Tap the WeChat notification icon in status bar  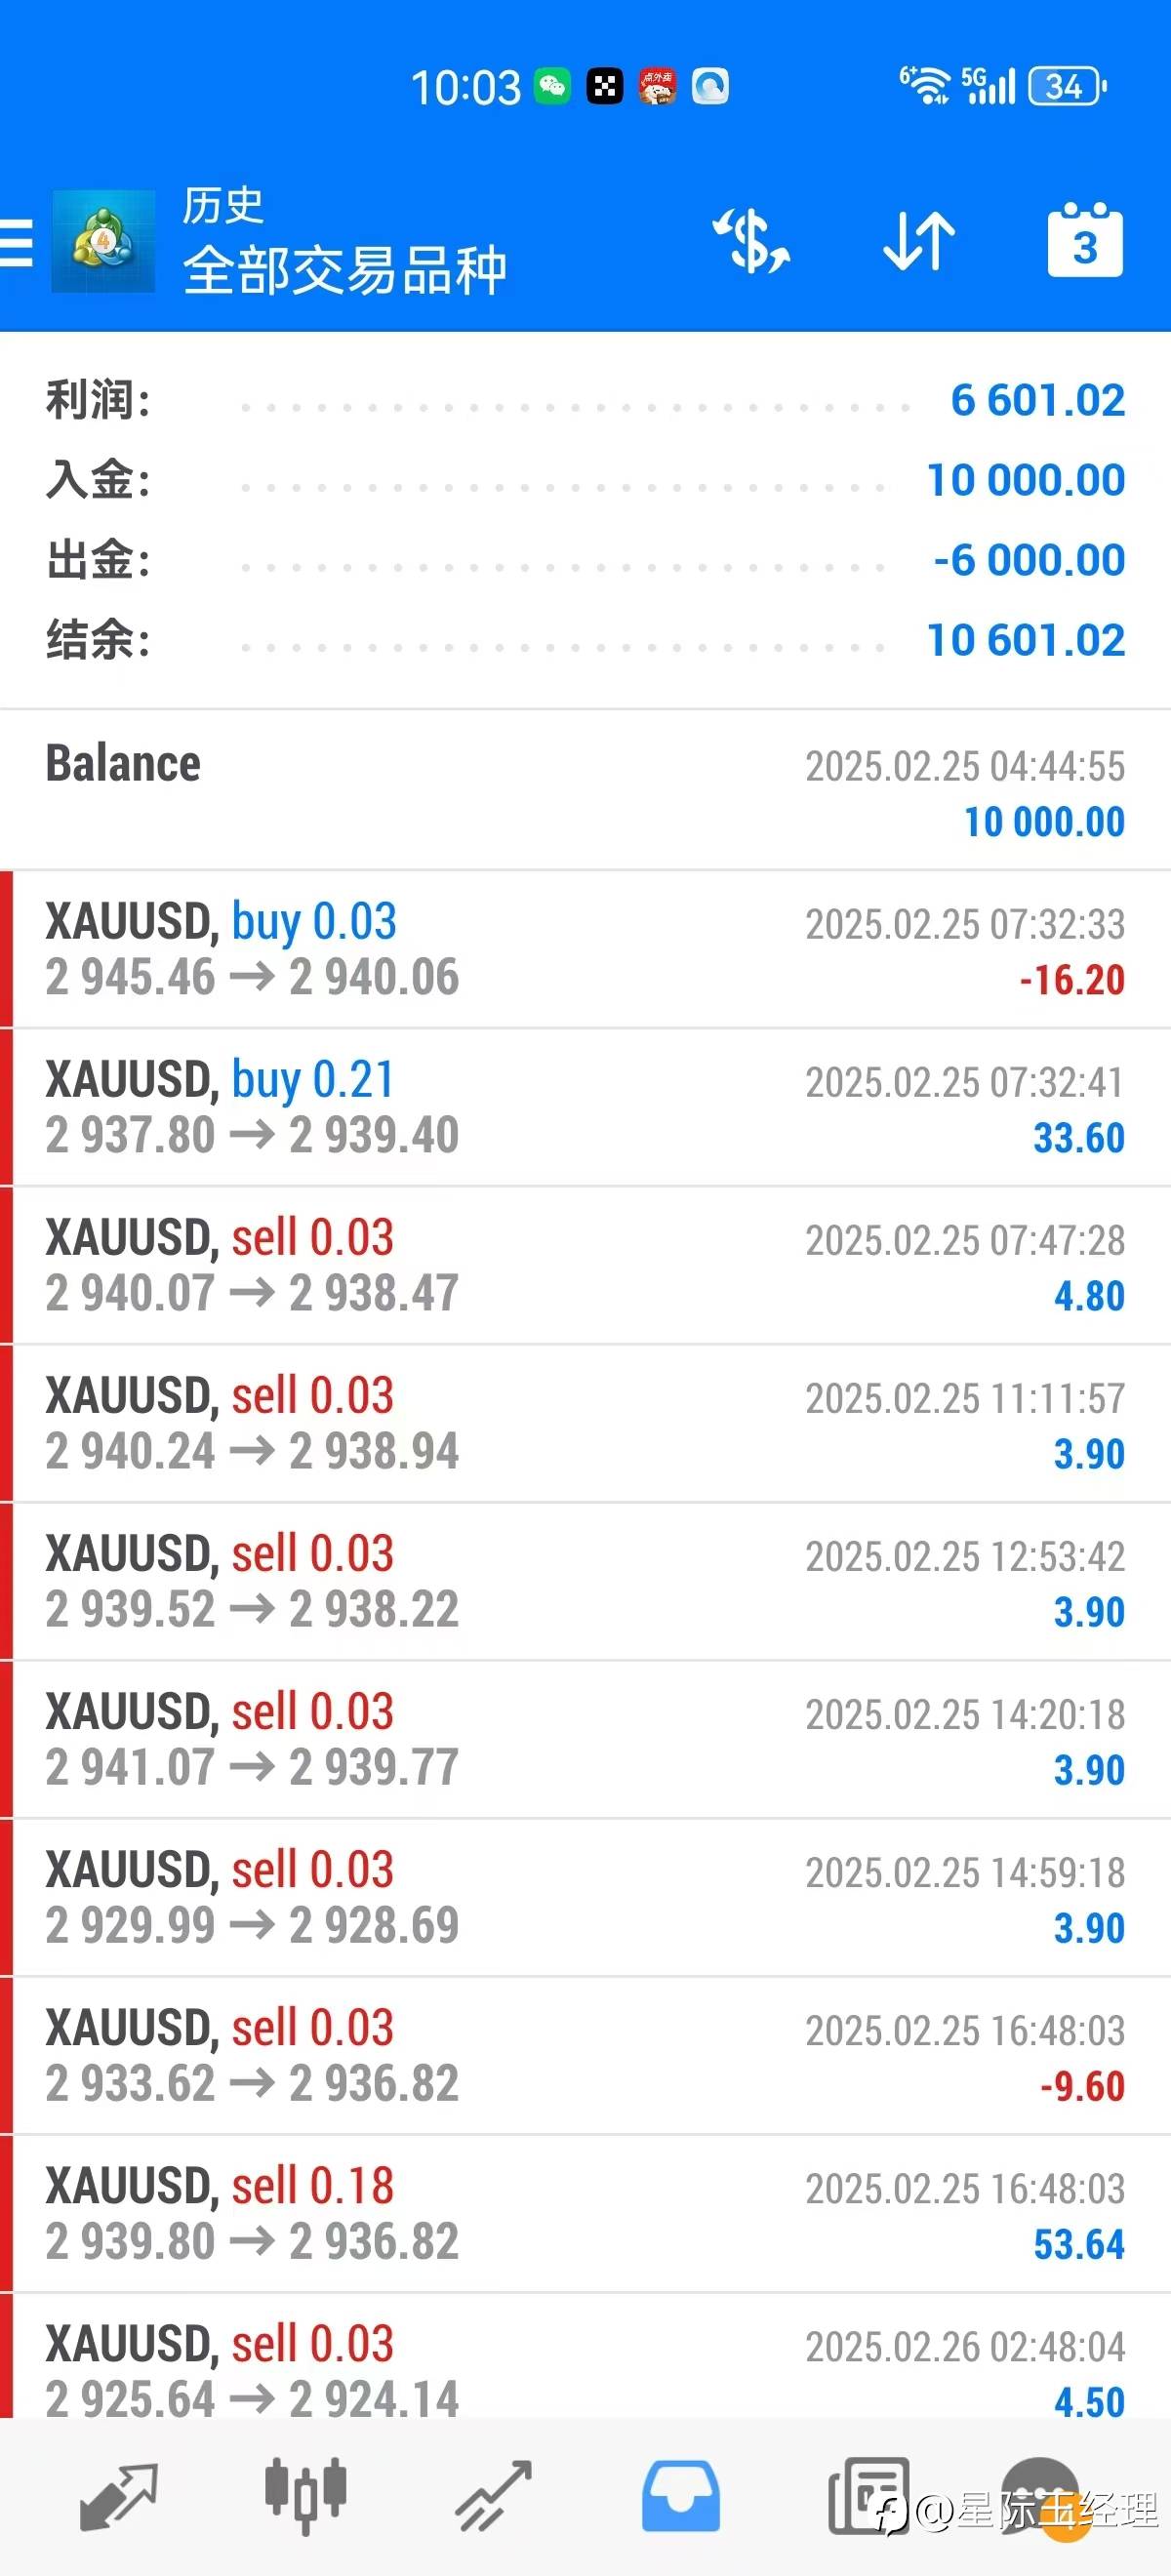[552, 86]
